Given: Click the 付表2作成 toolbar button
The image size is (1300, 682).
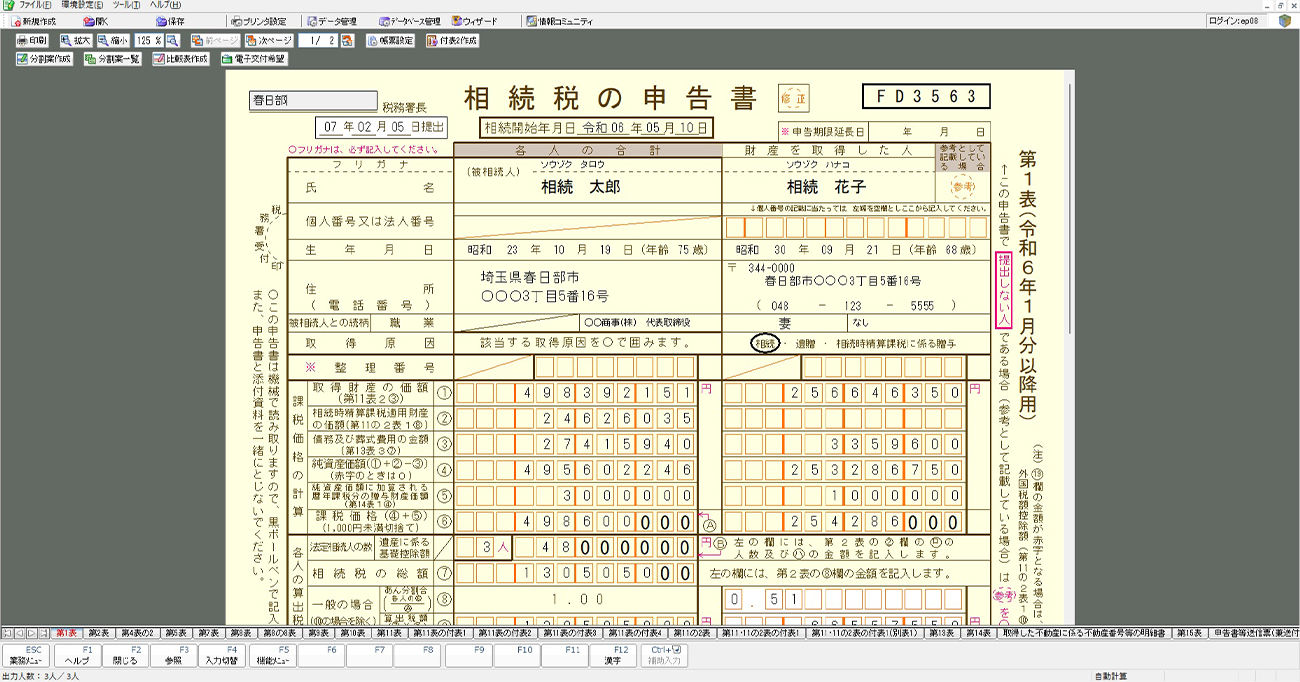Looking at the screenshot, I should 452,41.
